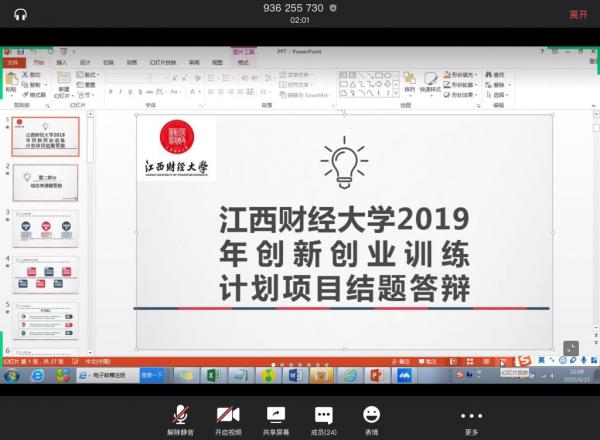Image resolution: width=600 pixels, height=440 pixels.
Task: Open the members (24) list
Action: coord(324,420)
